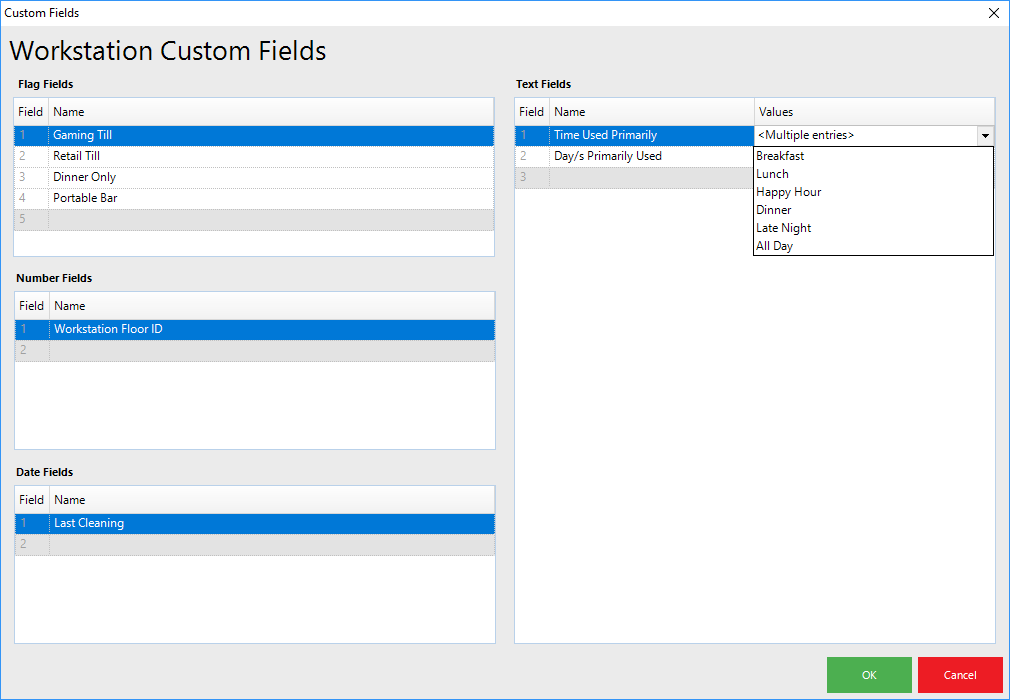Select Late Night from the list

pyautogui.click(x=783, y=228)
